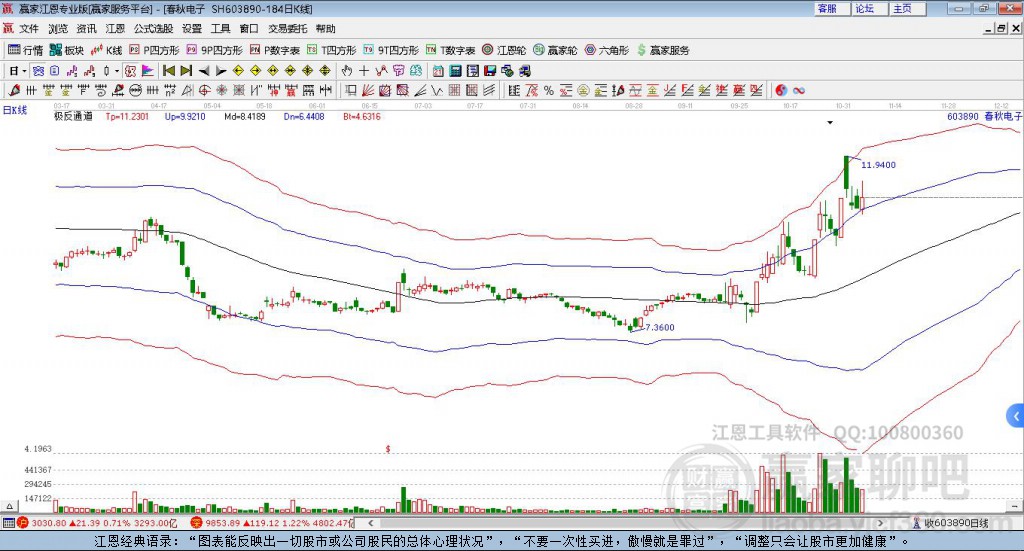The image size is (1024, 551).
Task: Open the 工具 menu
Action: click(x=221, y=29)
